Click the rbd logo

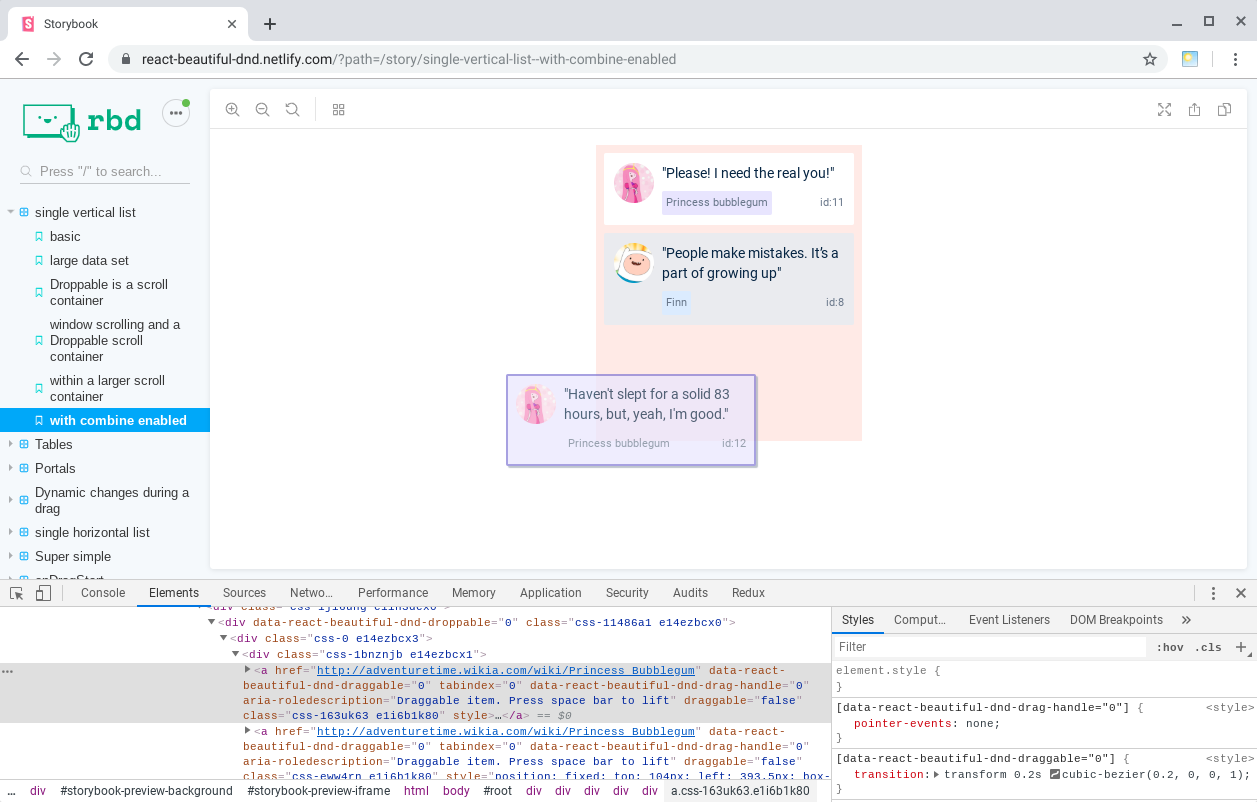click(82, 121)
